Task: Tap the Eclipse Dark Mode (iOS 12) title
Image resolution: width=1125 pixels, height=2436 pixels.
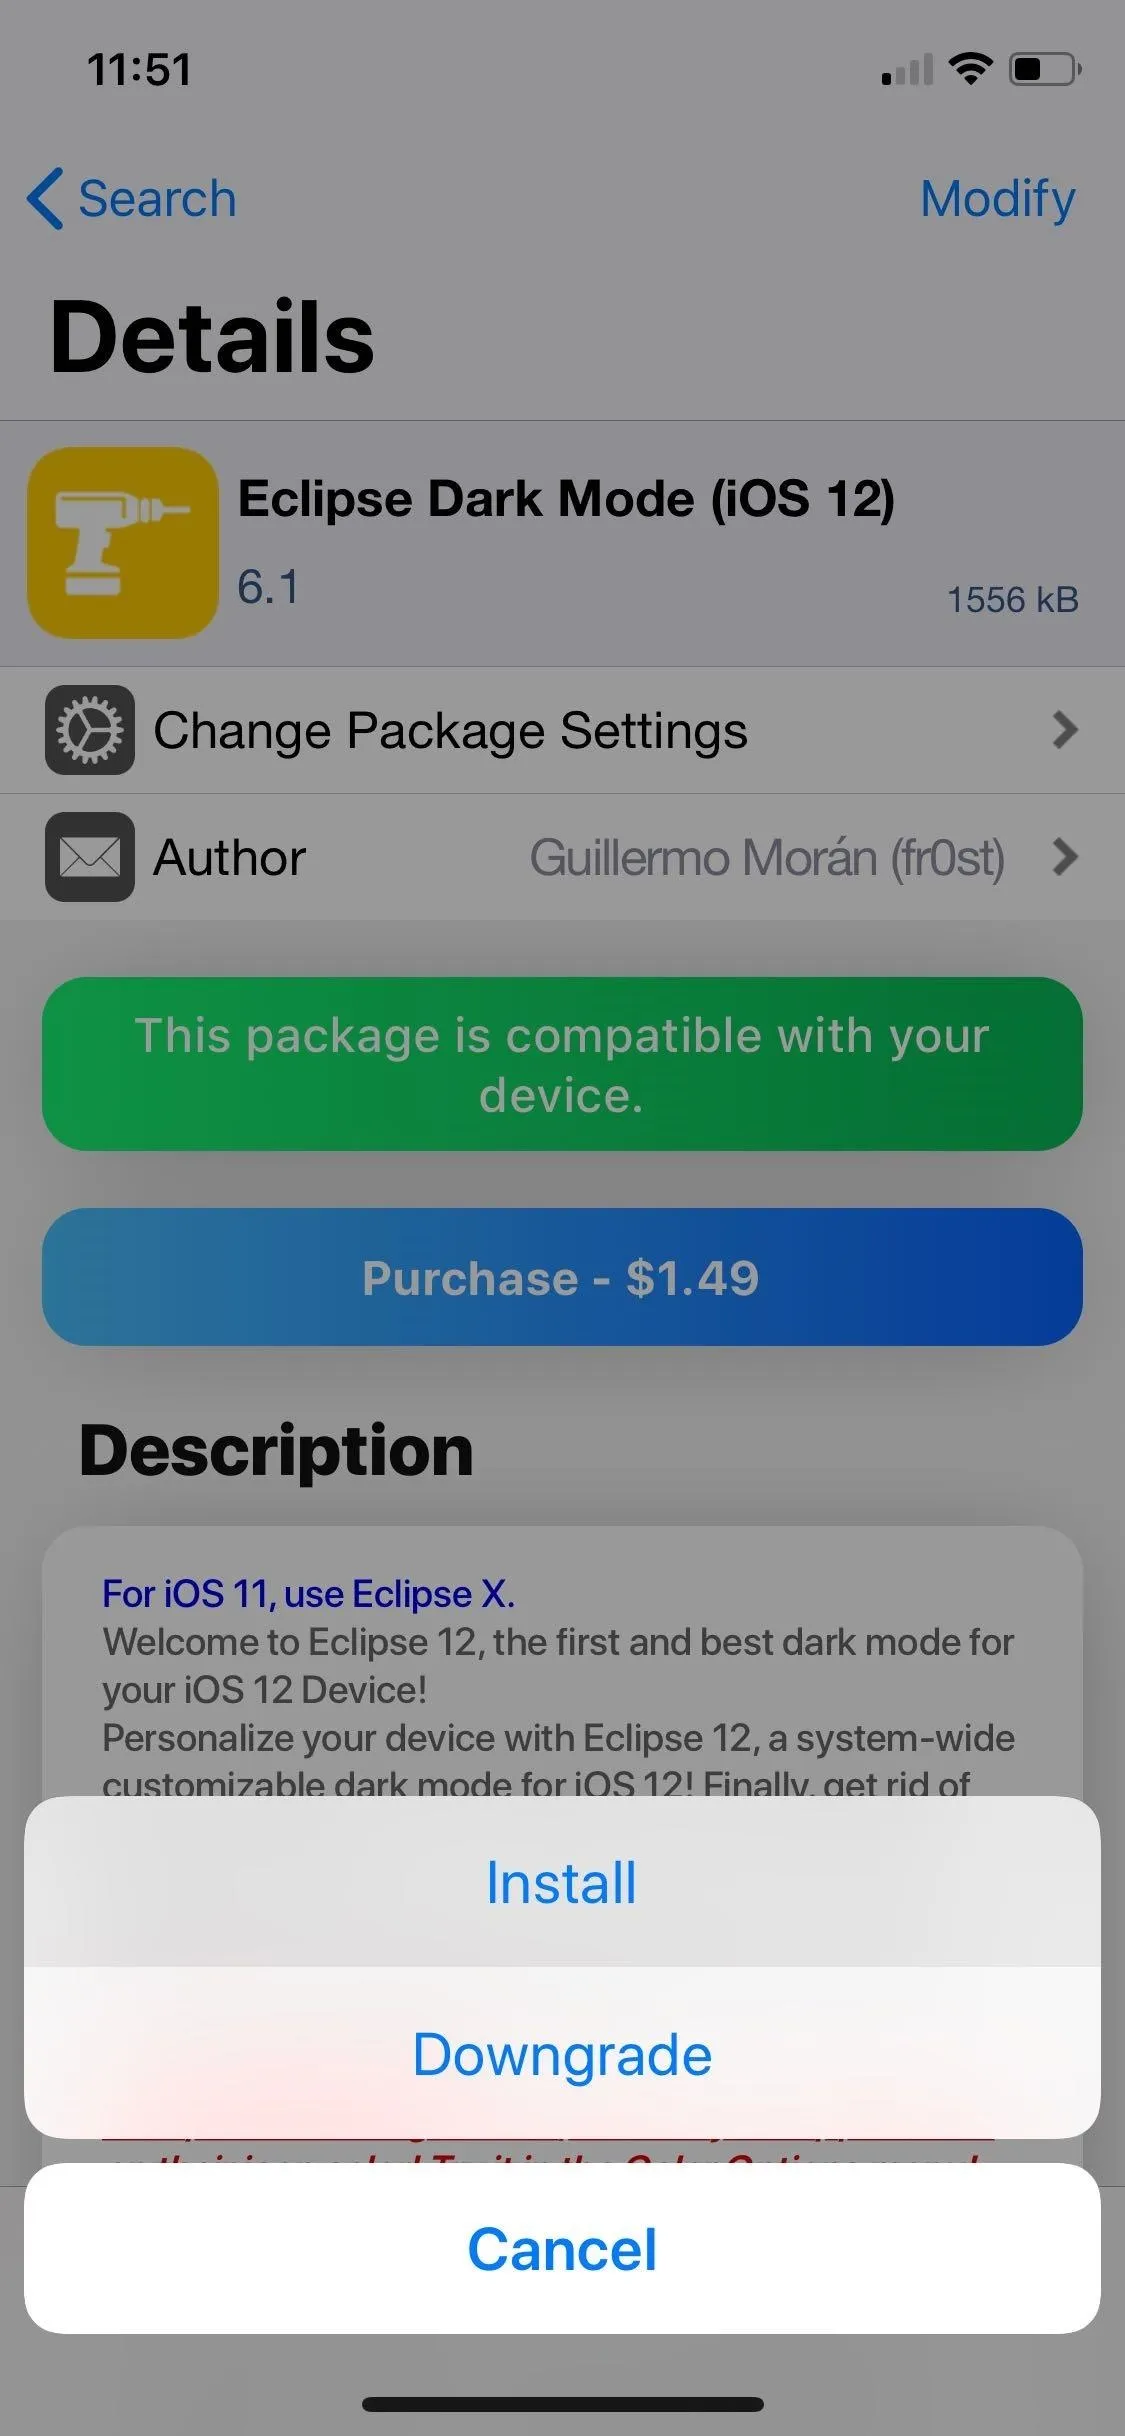Action: coord(566,499)
